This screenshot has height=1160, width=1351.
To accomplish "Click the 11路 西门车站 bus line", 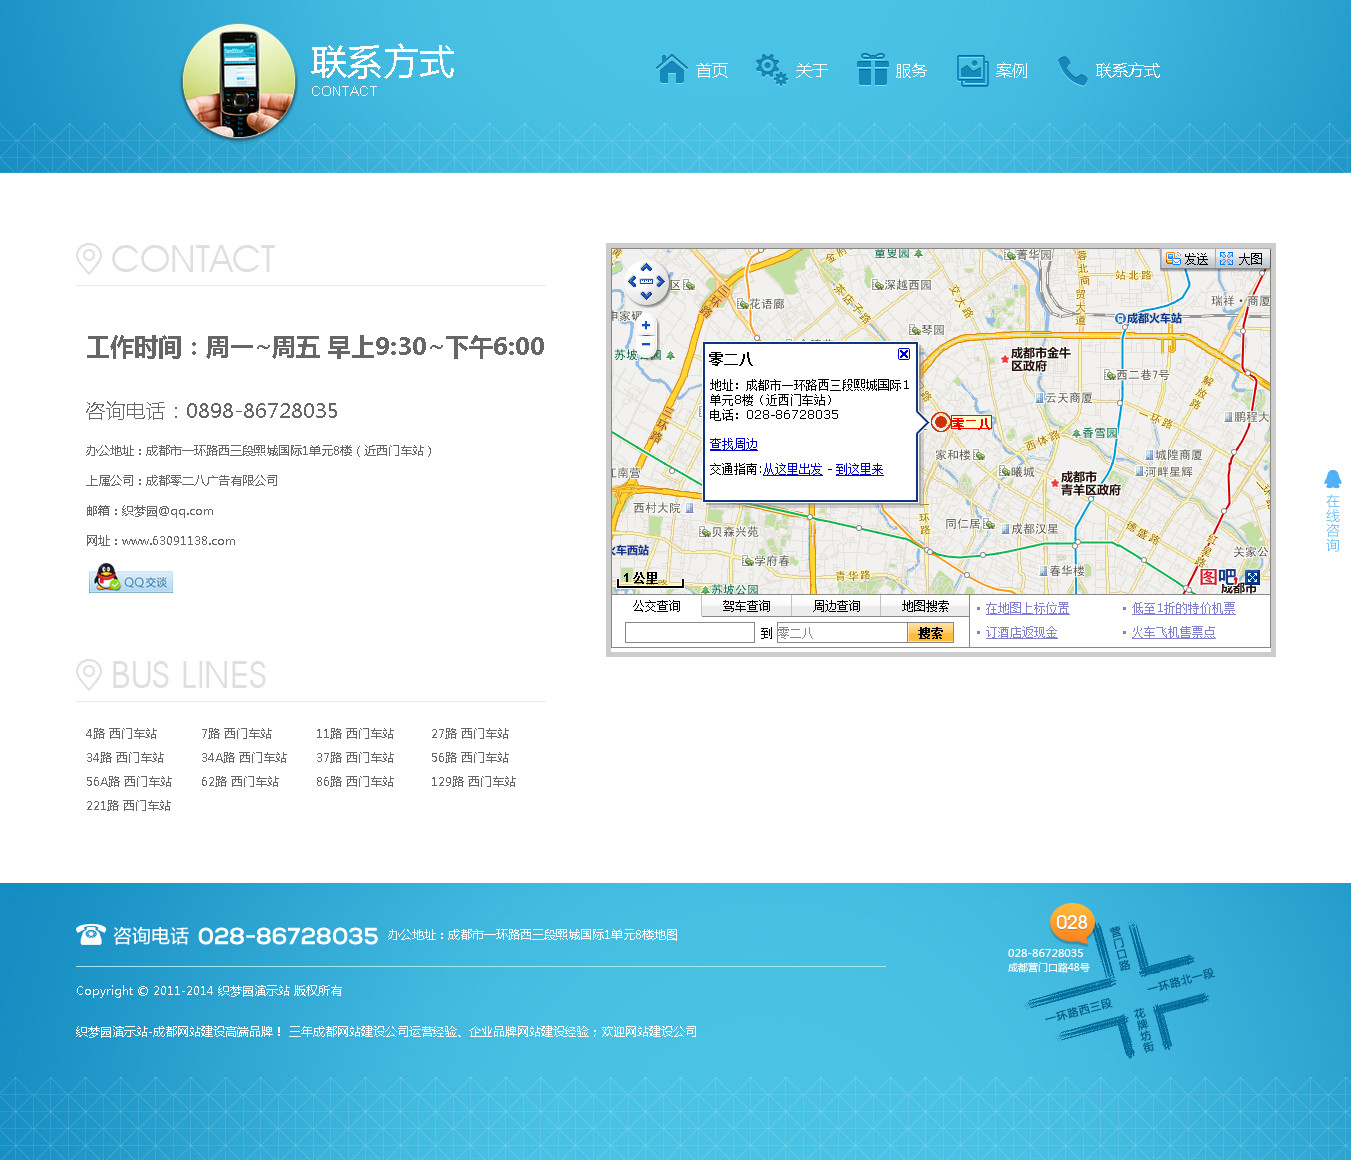I will [355, 734].
